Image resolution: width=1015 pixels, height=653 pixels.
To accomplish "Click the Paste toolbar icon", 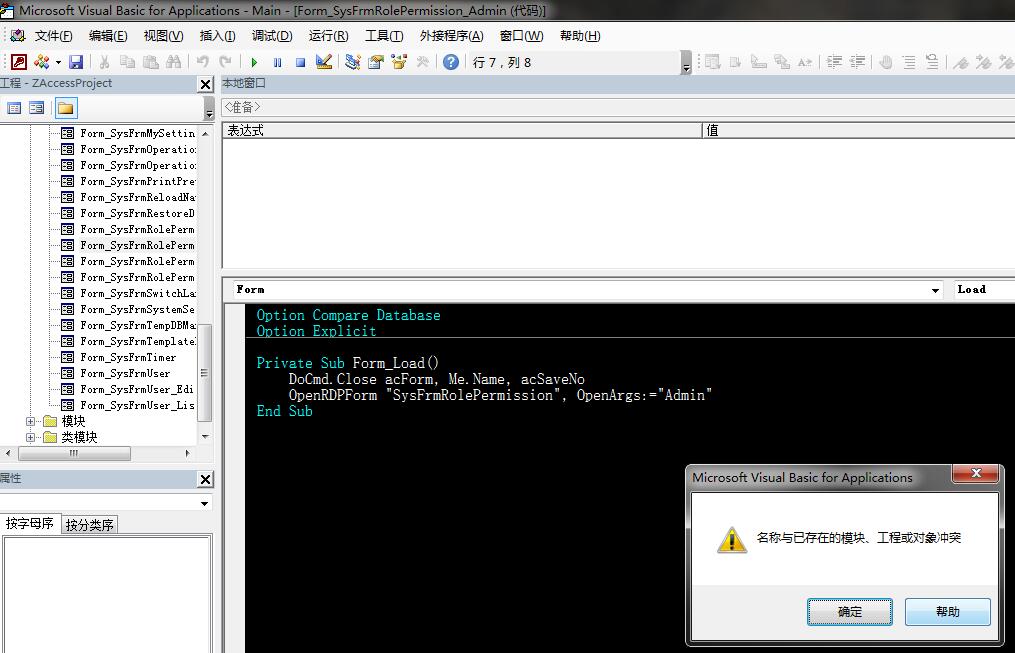I will (150, 62).
